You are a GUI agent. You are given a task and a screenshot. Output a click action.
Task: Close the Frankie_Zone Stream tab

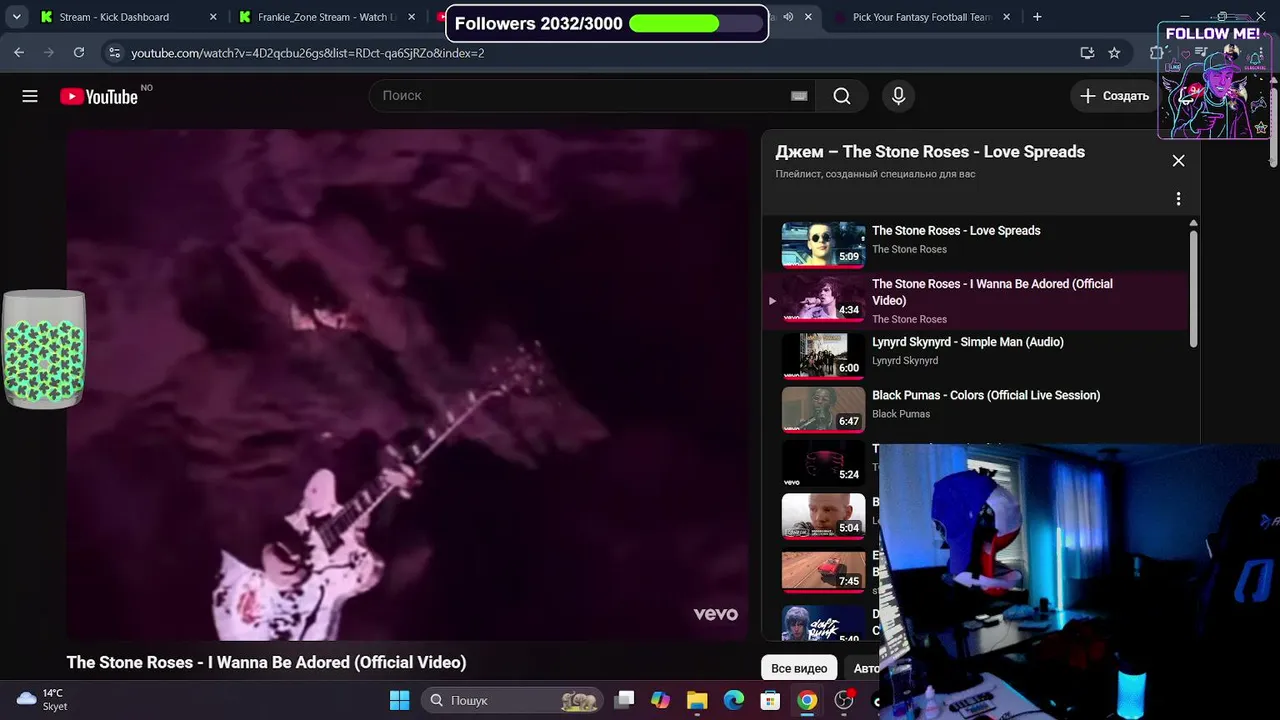click(411, 17)
